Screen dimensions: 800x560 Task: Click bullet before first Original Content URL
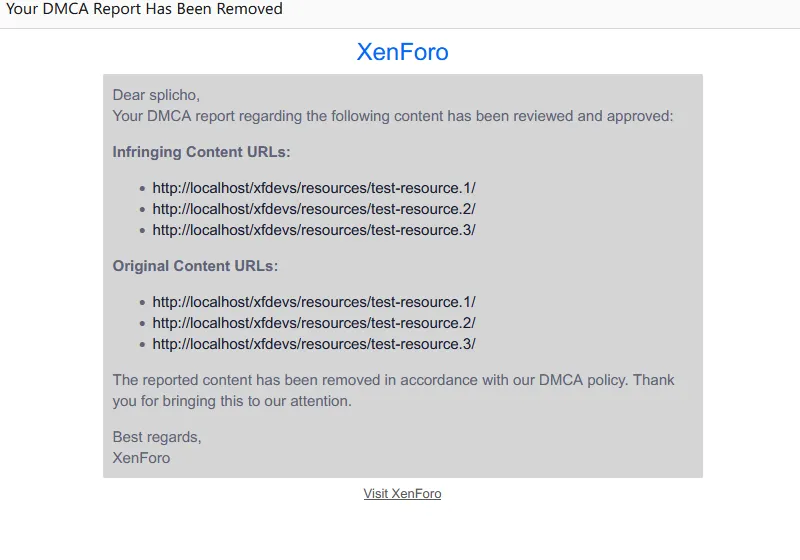click(143, 302)
